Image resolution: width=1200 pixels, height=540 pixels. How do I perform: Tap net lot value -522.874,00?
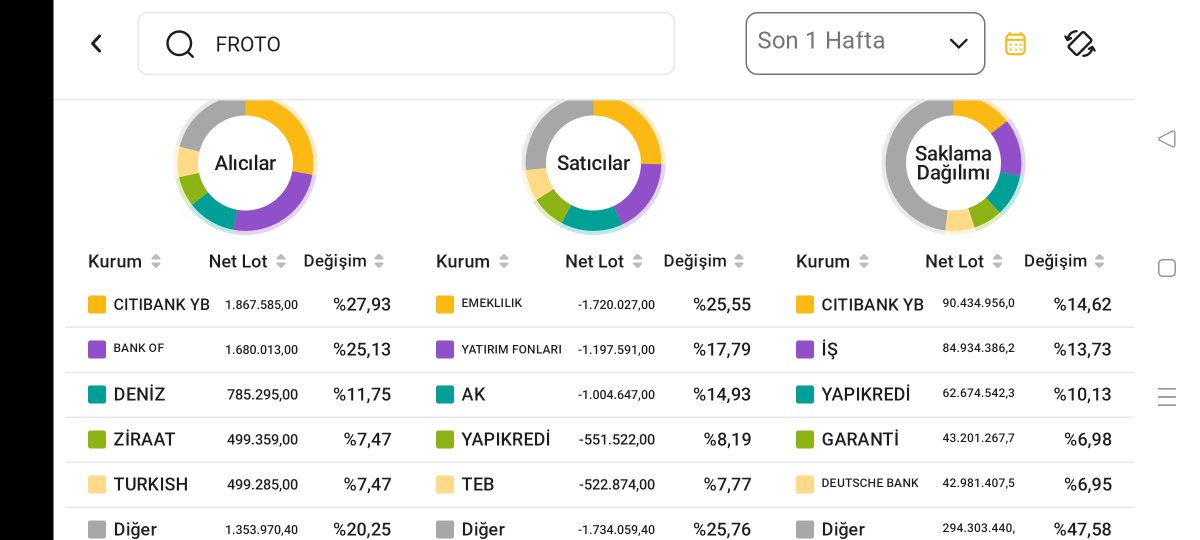[x=617, y=484]
